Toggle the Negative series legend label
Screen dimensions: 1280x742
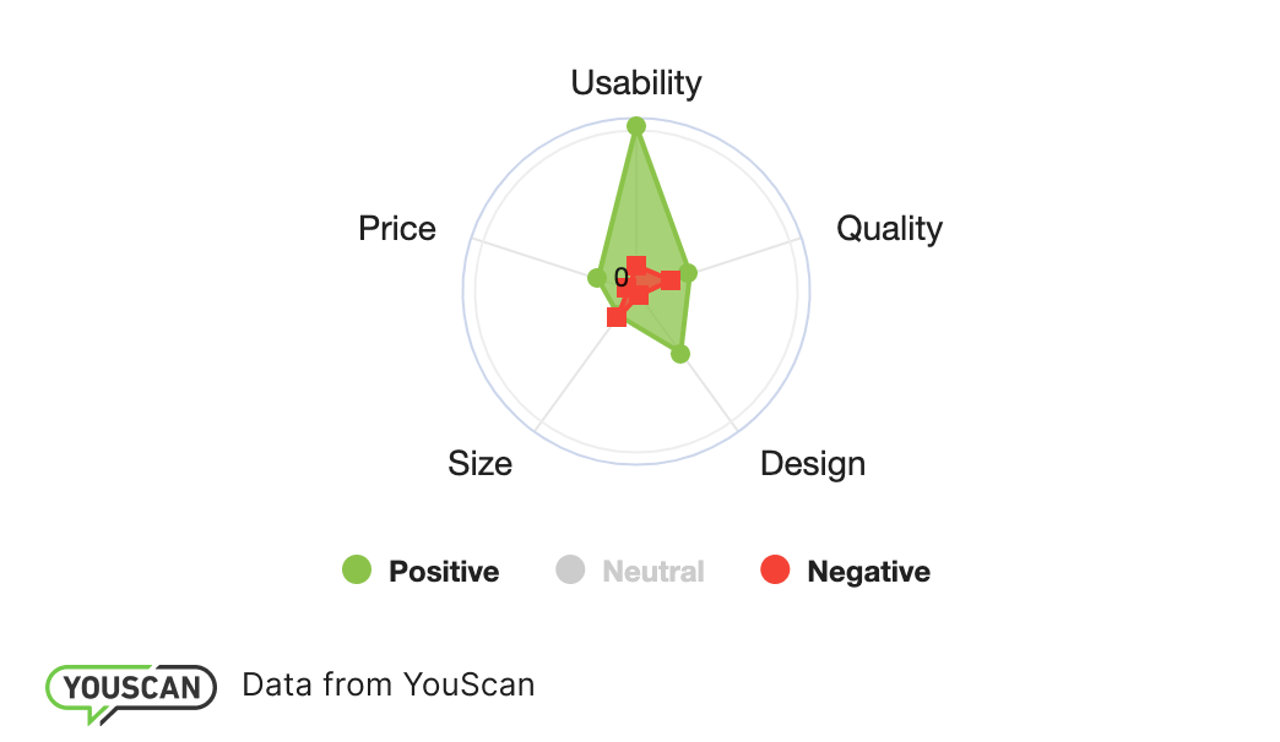click(868, 572)
